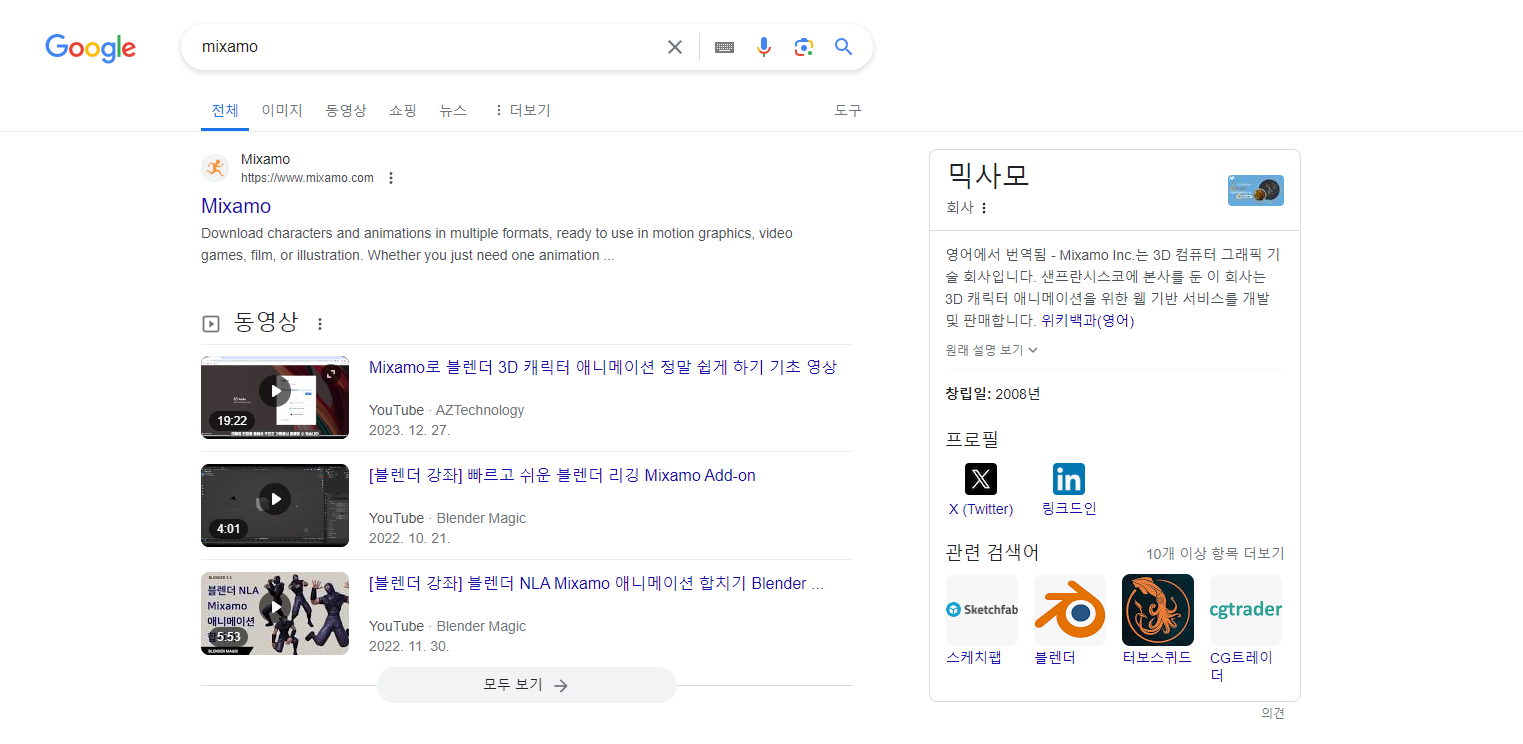Click the magnifier search icon
This screenshot has height=744, width=1523.
[x=844, y=47]
